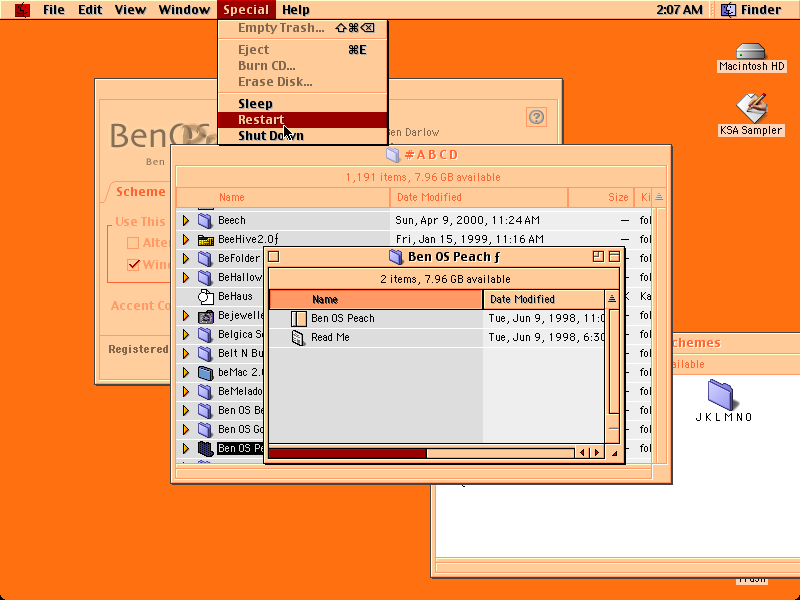Click sort order icon in Ben OS Peach ƒ window
This screenshot has height=600, width=800.
[612, 299]
